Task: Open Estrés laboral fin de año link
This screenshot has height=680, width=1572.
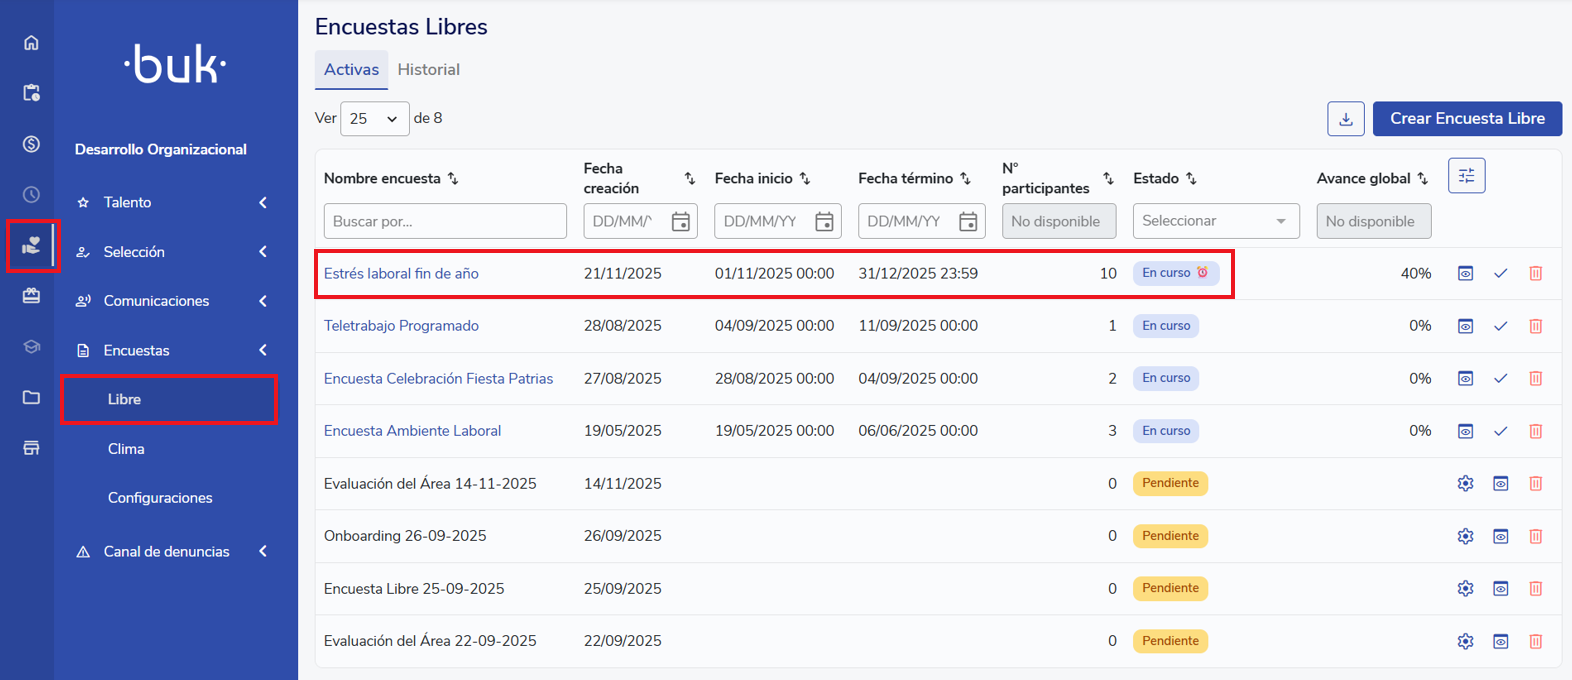Action: [x=401, y=274]
